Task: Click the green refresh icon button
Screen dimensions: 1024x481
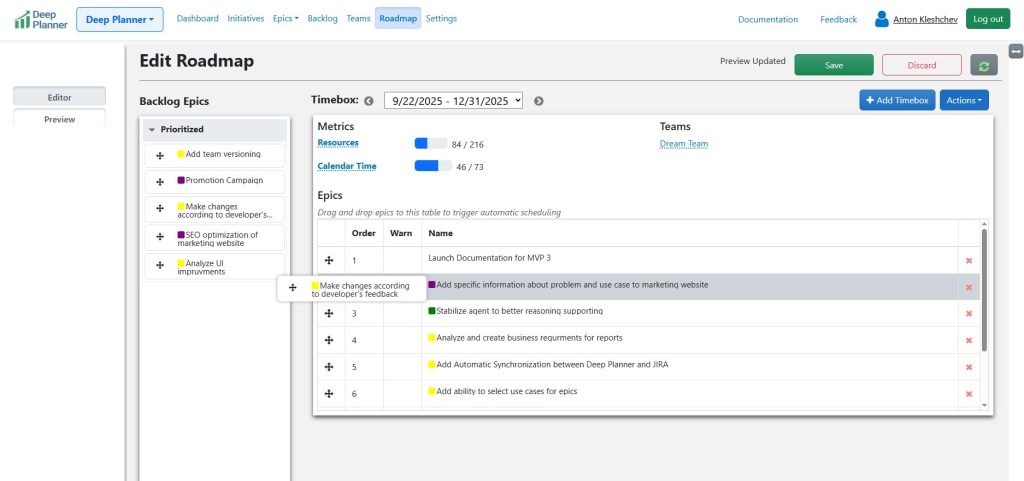Action: tap(984, 65)
